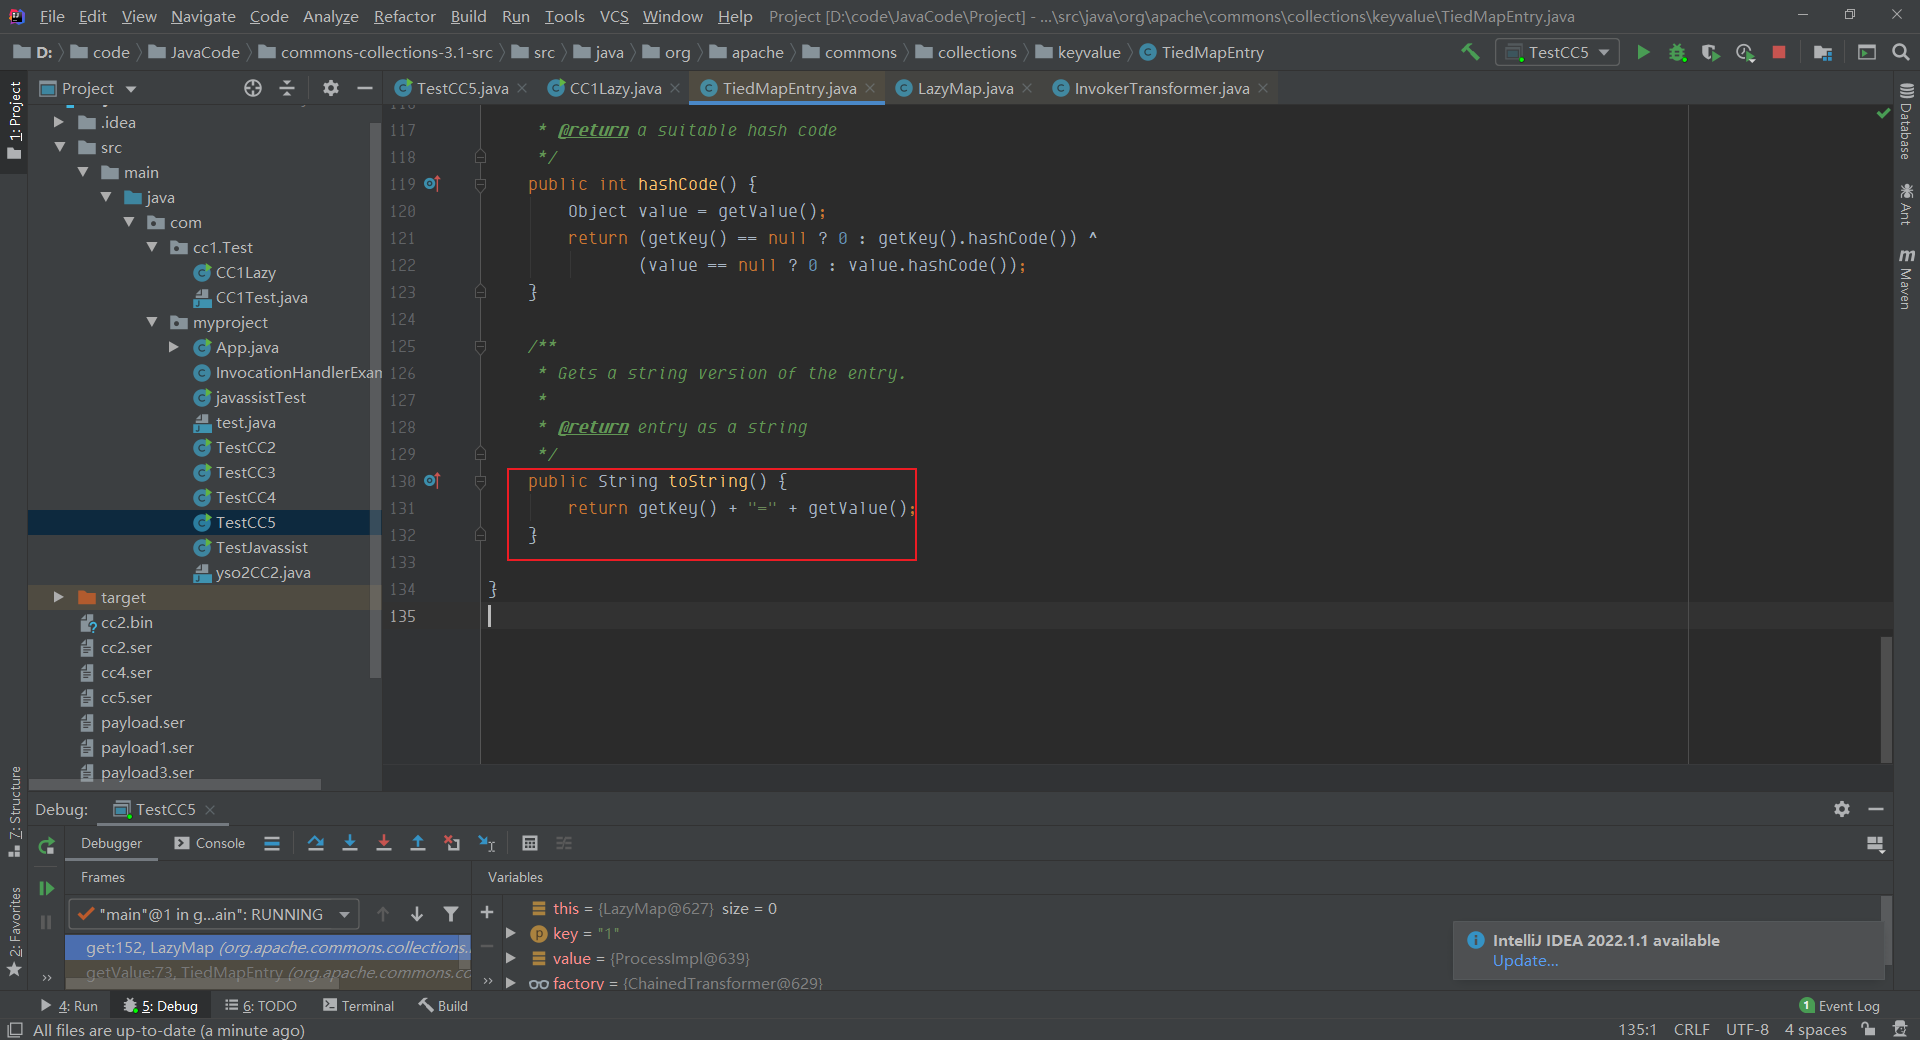
Task: Switch to LazyMap.java editor tab
Action: (965, 88)
